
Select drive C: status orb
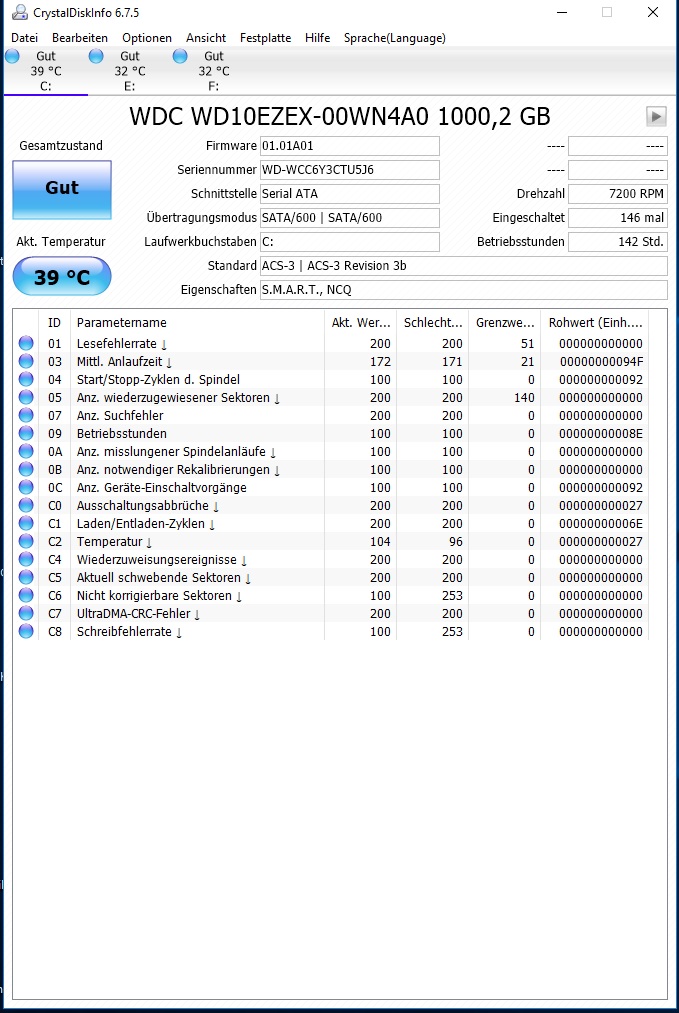pyautogui.click(x=12, y=56)
